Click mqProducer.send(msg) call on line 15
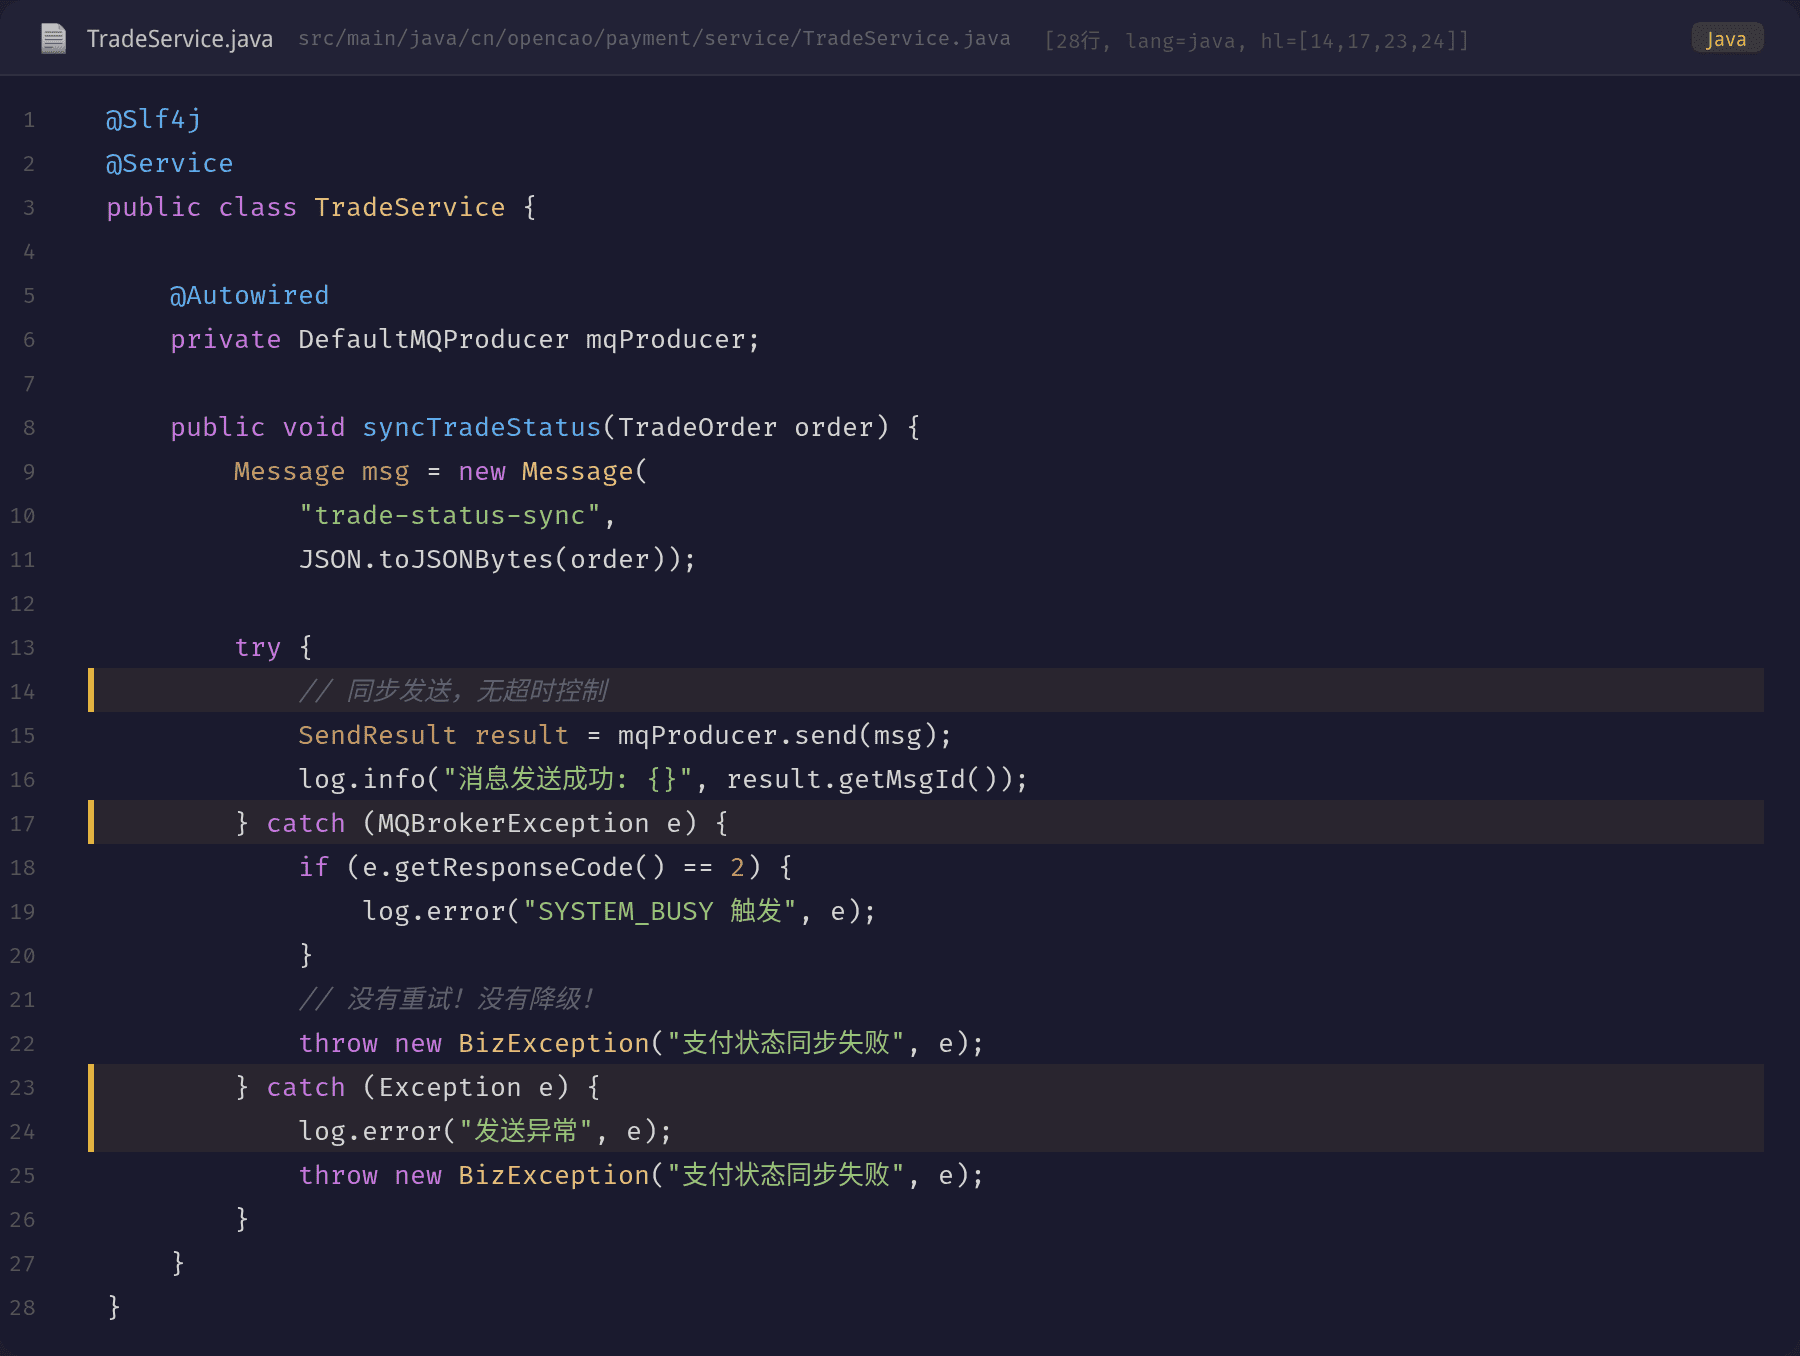Viewport: 1800px width, 1356px height. click(777, 736)
